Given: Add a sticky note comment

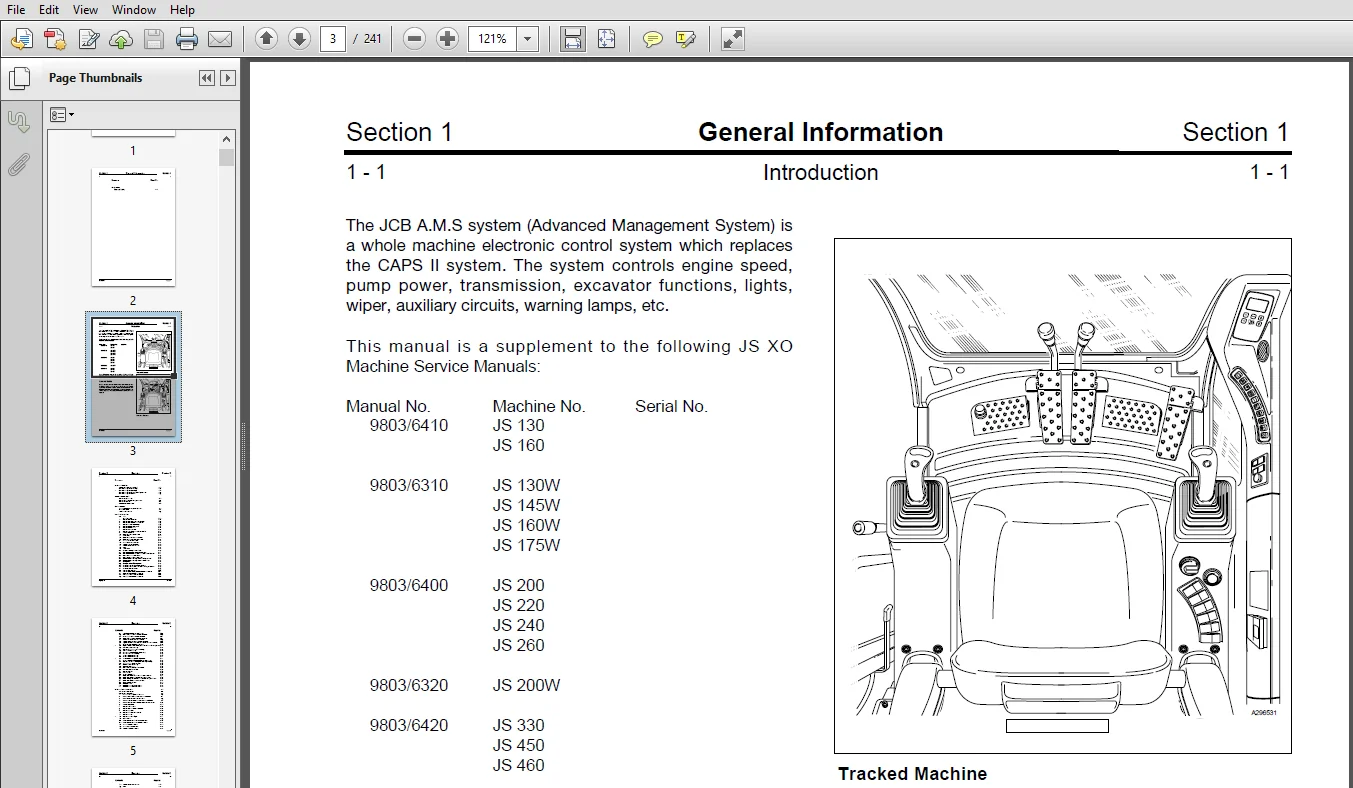Looking at the screenshot, I should [652, 40].
